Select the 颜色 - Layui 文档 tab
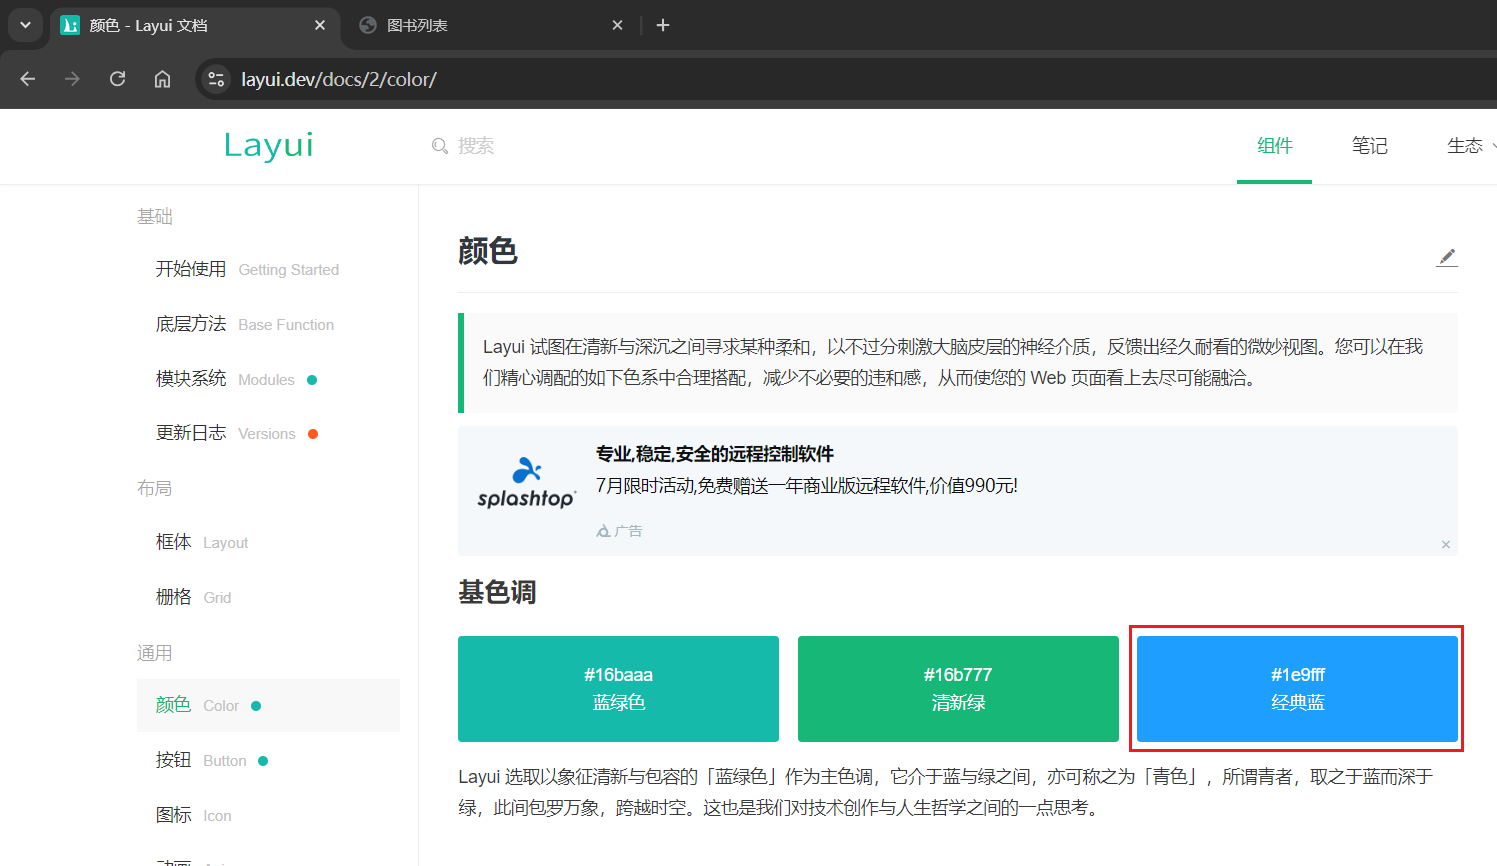1497x866 pixels. coord(194,25)
